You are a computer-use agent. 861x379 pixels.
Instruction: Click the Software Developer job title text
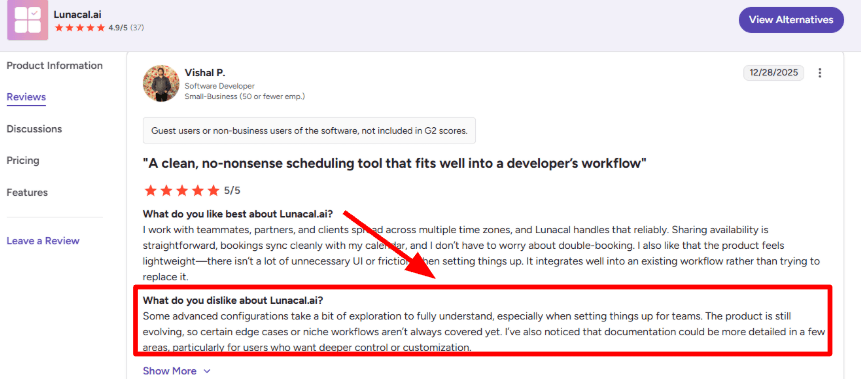(220, 86)
